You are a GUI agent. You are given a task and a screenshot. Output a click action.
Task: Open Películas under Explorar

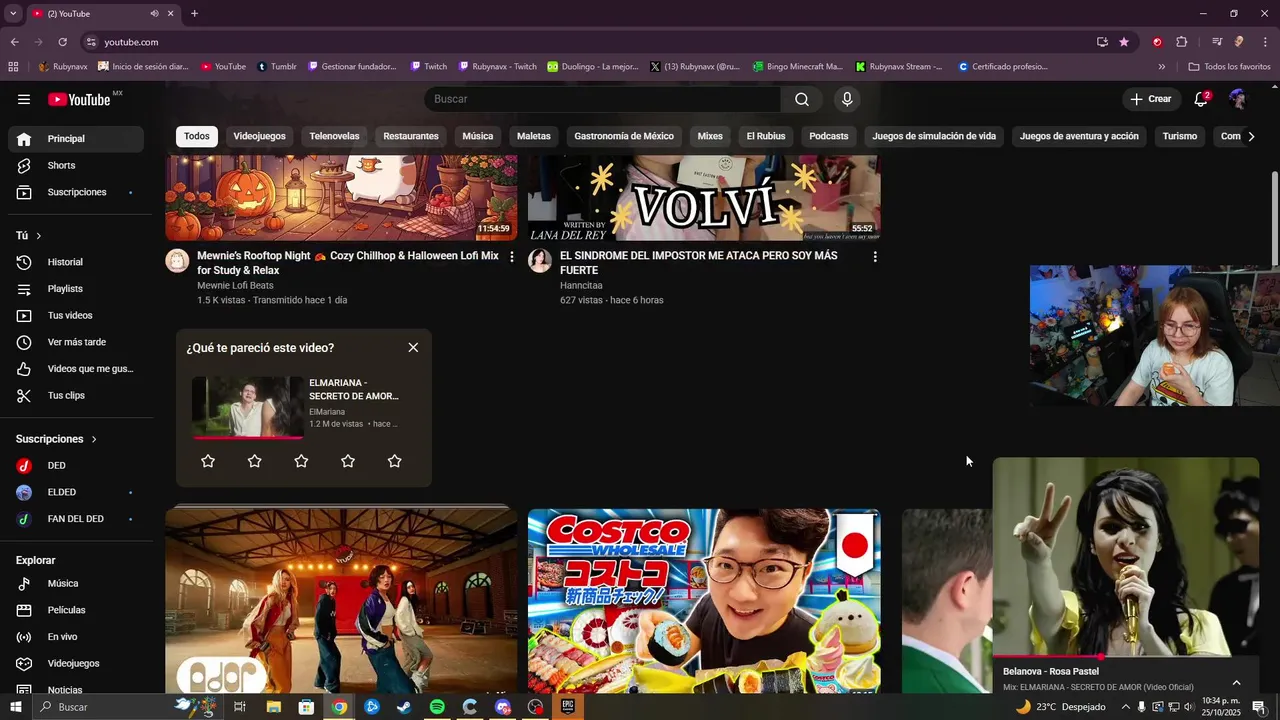(x=76, y=610)
